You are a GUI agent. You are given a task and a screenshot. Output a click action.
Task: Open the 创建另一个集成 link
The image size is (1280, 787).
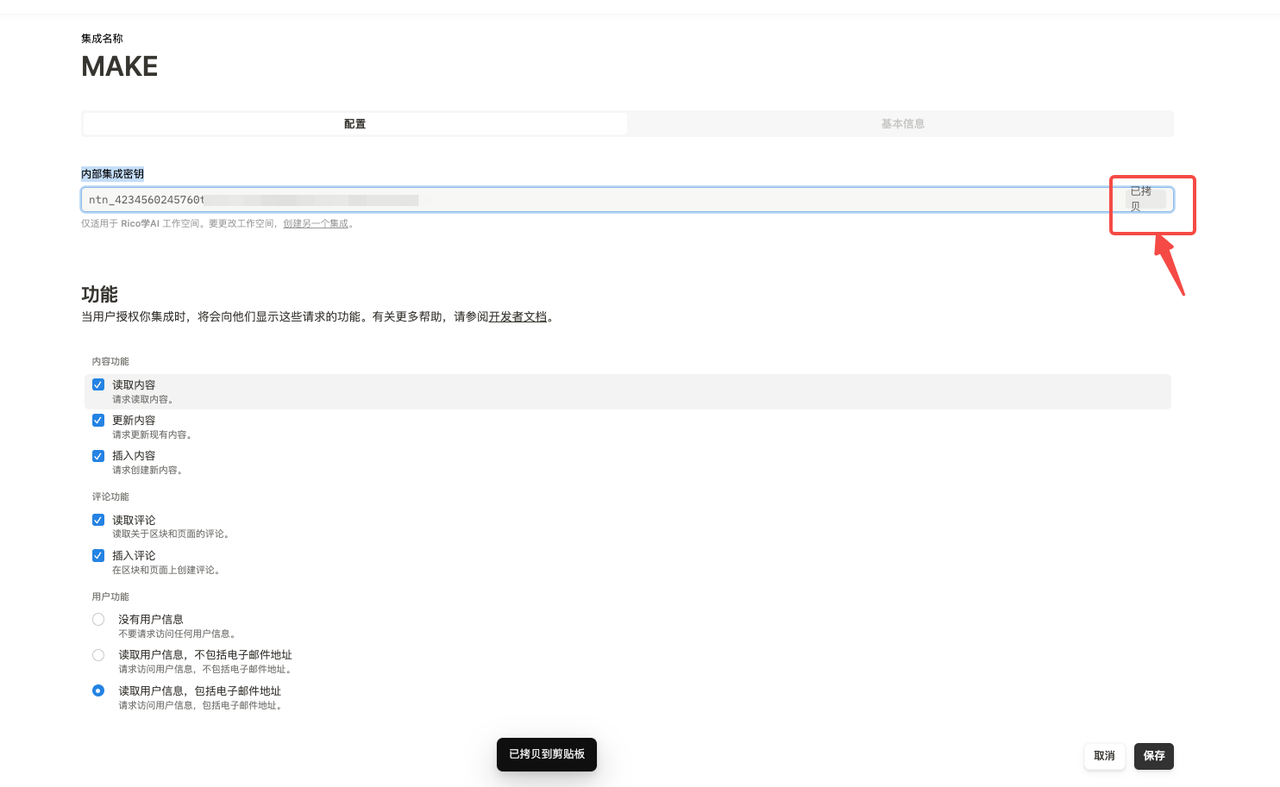coord(316,224)
